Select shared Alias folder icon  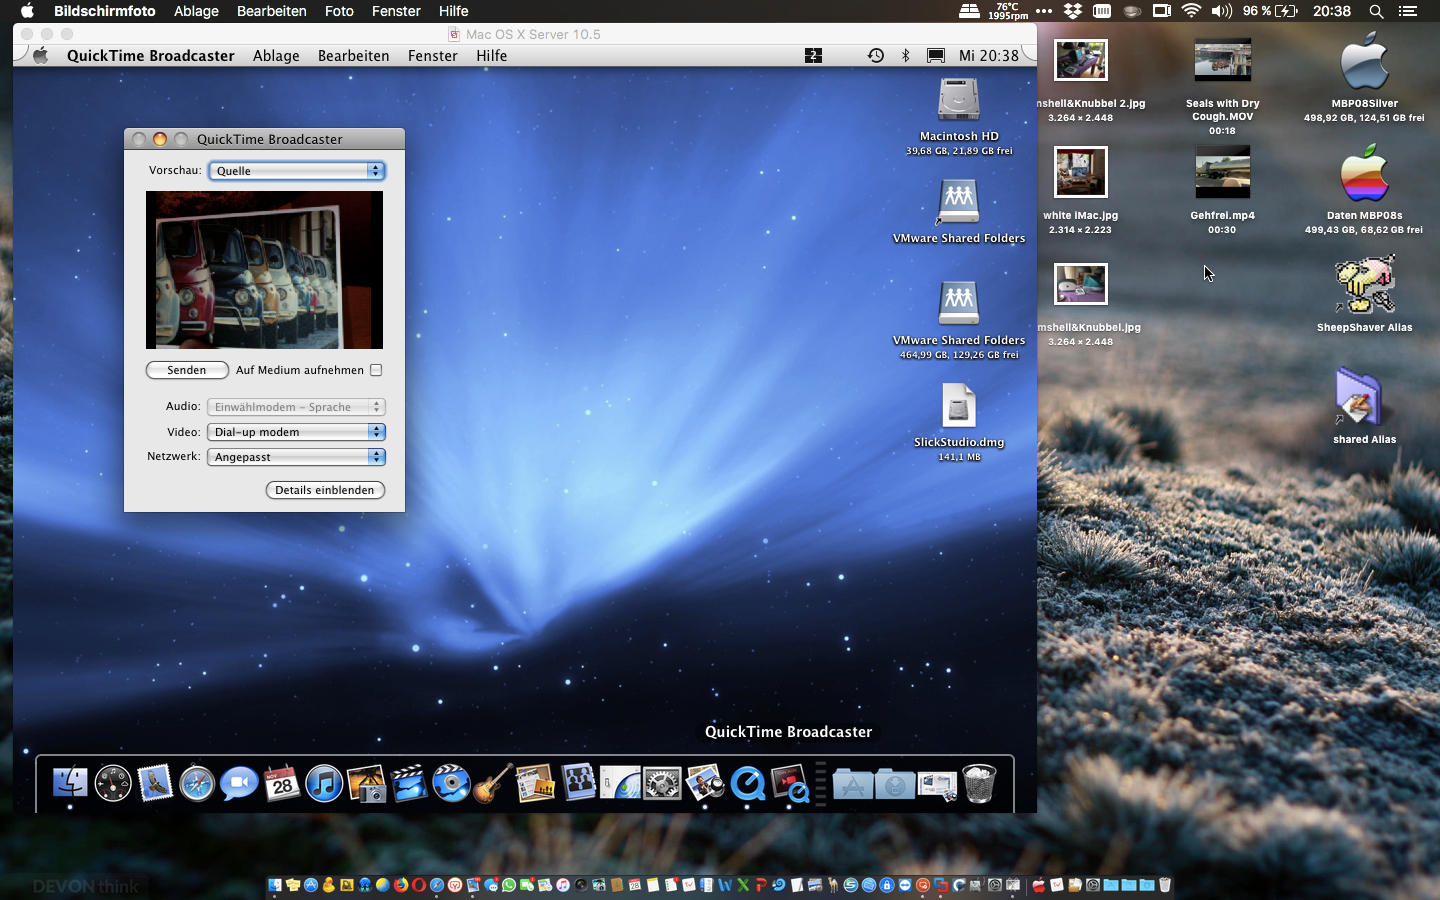tap(1358, 397)
